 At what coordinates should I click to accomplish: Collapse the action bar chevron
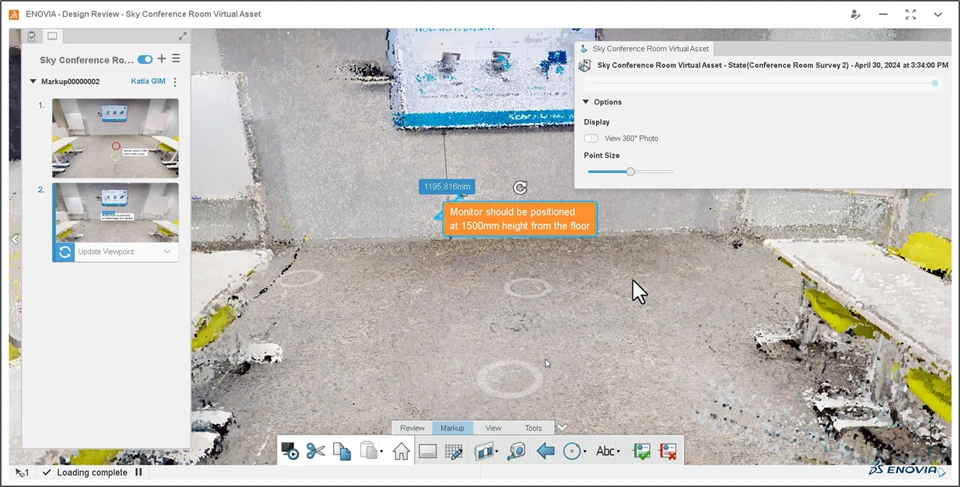(x=562, y=427)
